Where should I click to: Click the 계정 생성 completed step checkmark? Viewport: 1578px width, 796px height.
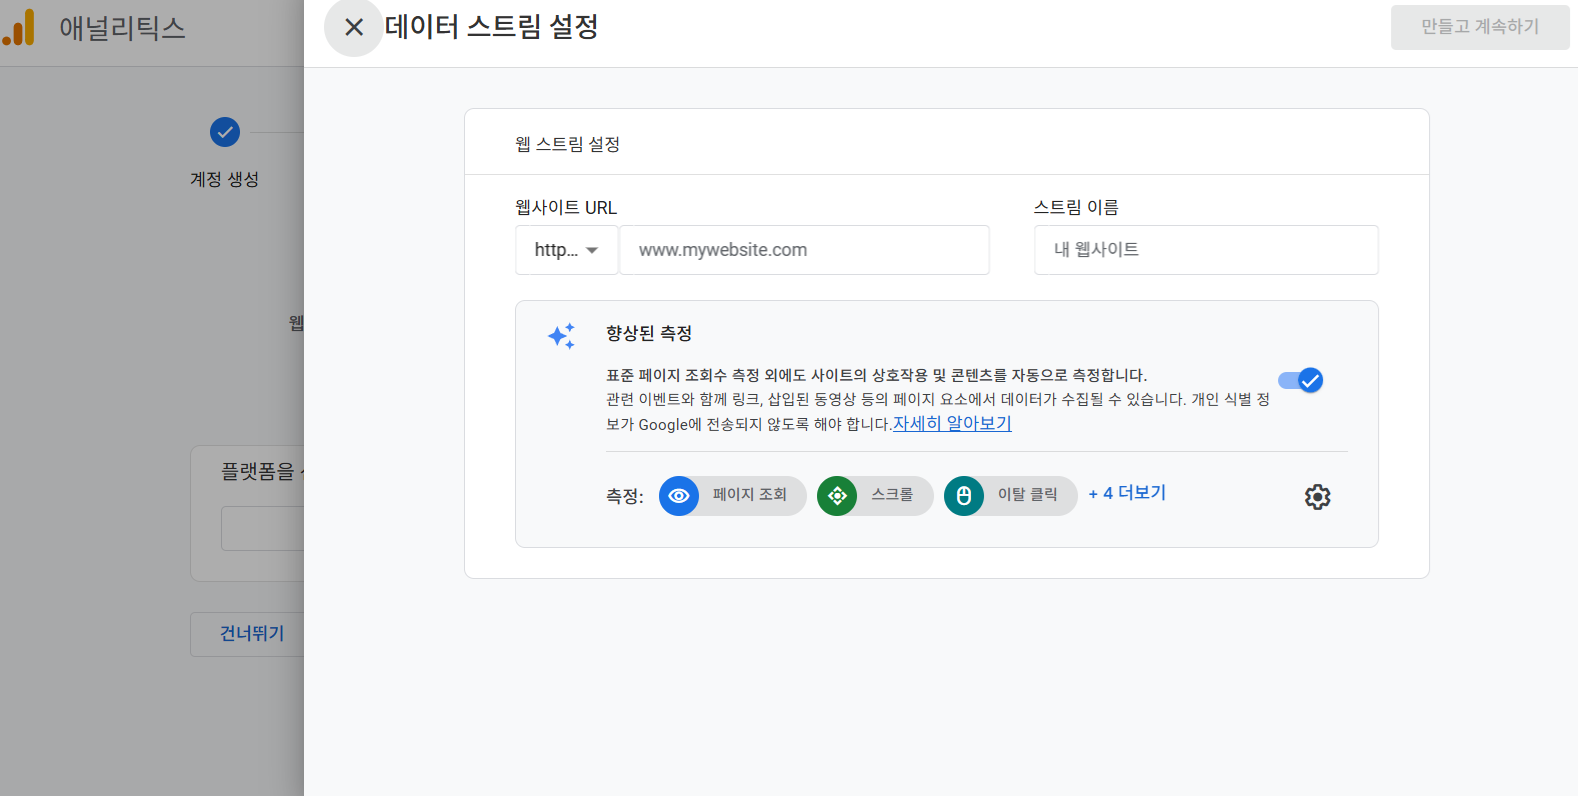tap(225, 132)
